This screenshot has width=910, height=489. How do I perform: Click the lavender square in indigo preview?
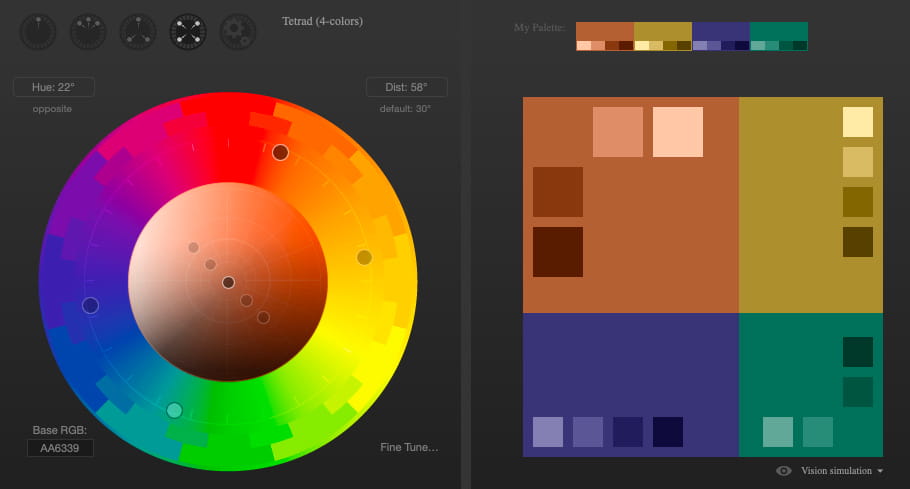[548, 432]
